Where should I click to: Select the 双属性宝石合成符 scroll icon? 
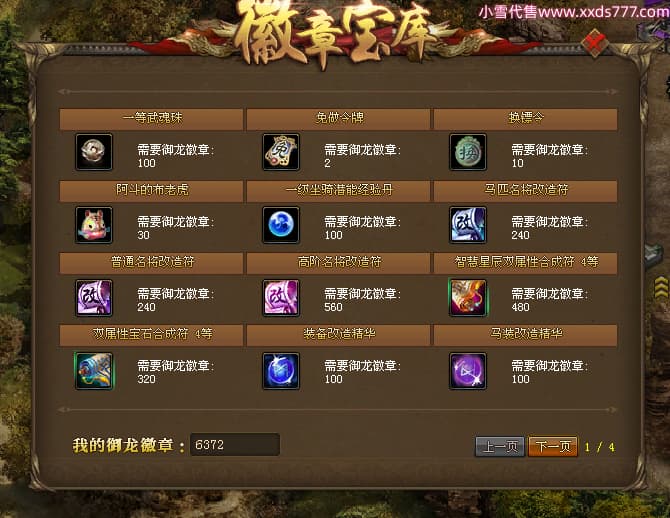(x=94, y=371)
